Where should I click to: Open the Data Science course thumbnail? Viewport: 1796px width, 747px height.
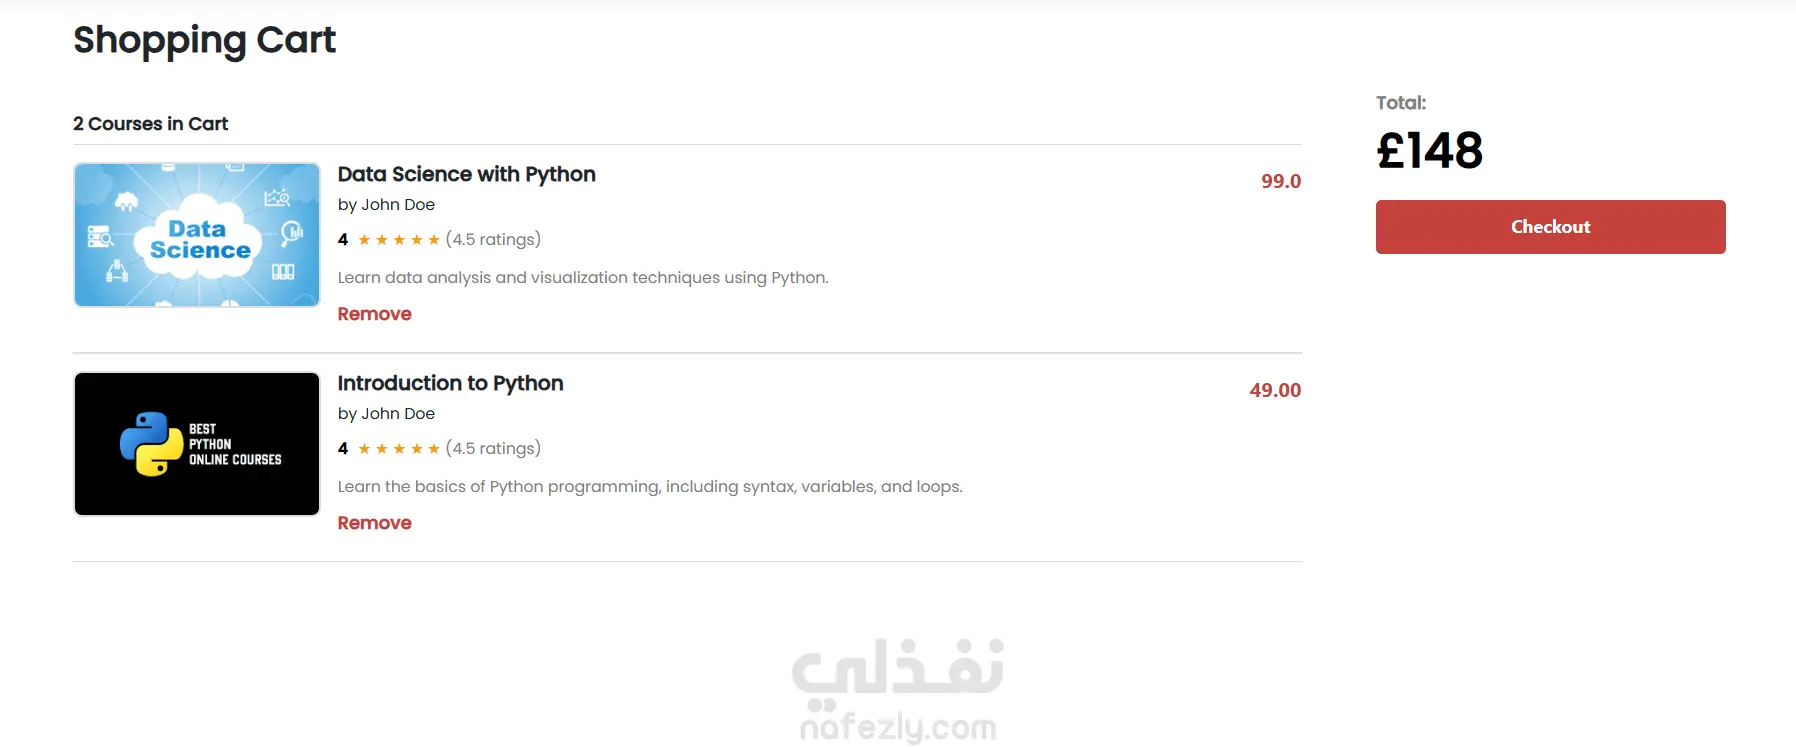197,235
